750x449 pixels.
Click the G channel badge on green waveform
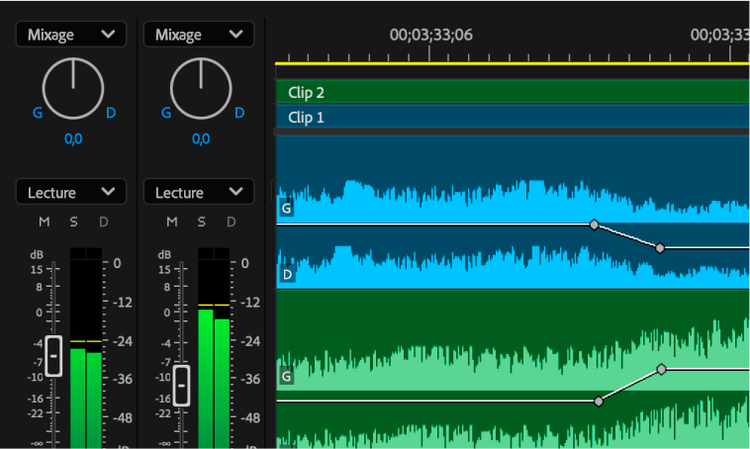tap(287, 377)
